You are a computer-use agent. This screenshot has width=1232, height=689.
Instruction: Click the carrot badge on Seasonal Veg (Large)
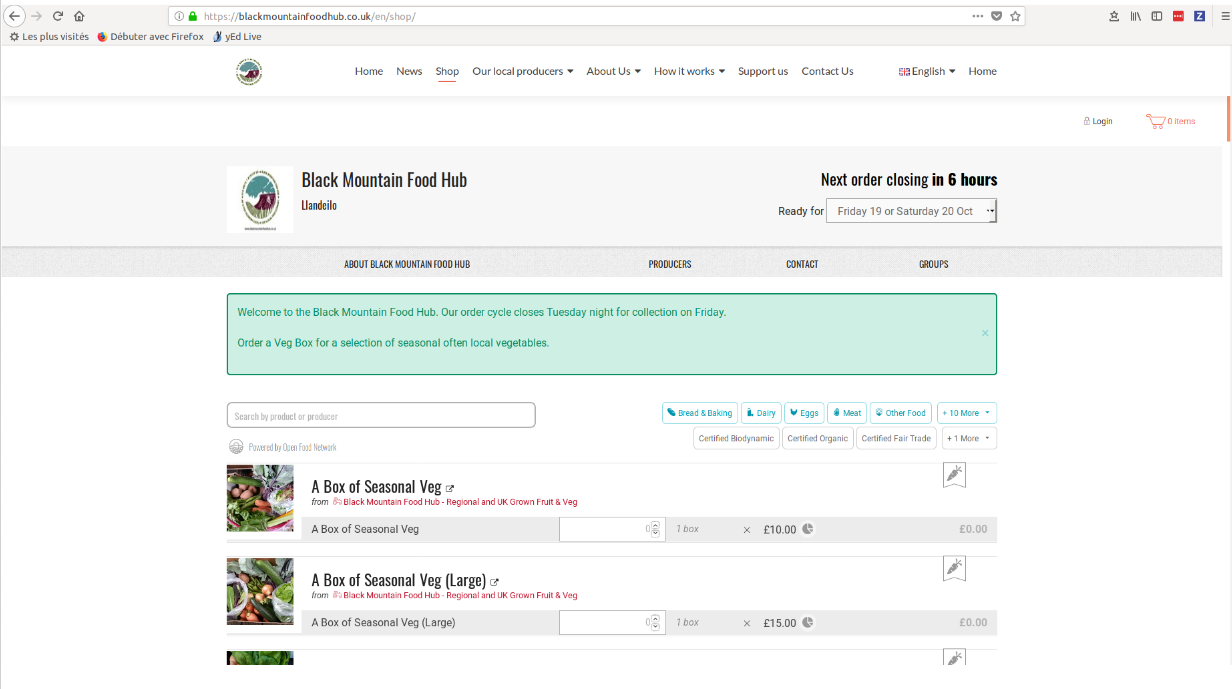pyautogui.click(x=954, y=568)
